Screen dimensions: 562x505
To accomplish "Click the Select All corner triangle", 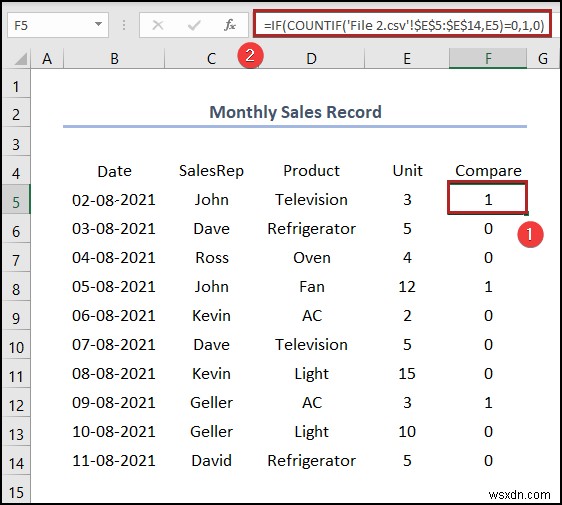I will [x=20, y=59].
